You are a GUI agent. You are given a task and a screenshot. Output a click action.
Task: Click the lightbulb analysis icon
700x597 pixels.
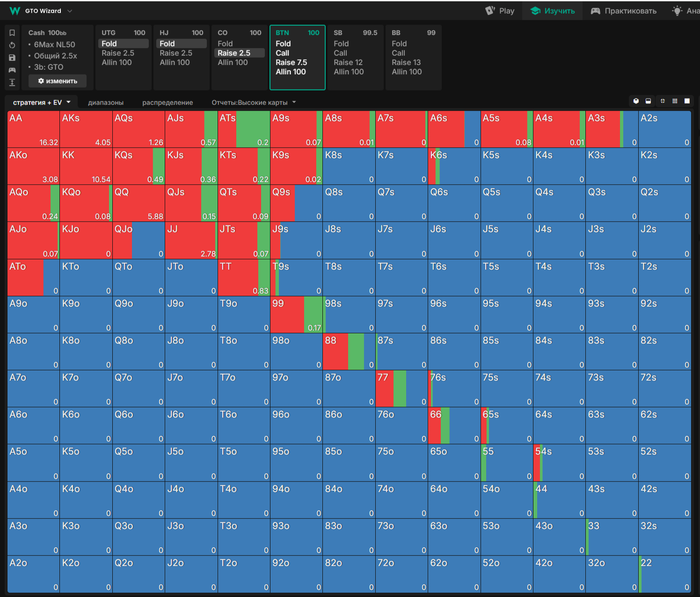677,11
